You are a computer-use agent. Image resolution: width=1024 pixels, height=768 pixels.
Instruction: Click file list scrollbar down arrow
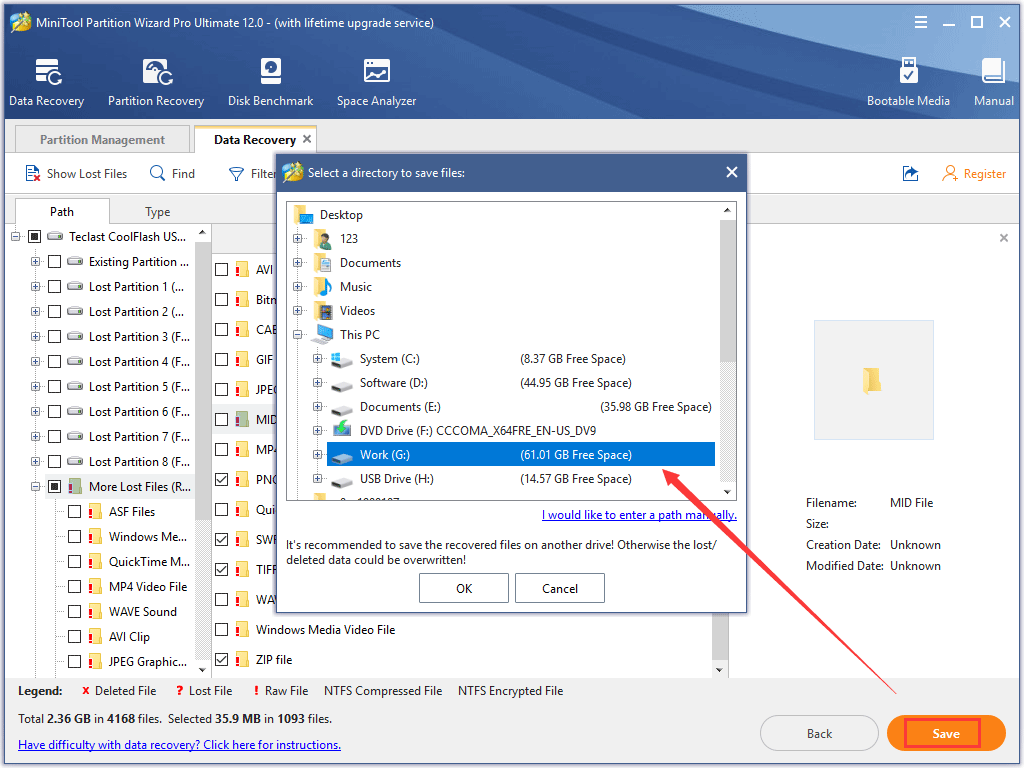[x=719, y=670]
